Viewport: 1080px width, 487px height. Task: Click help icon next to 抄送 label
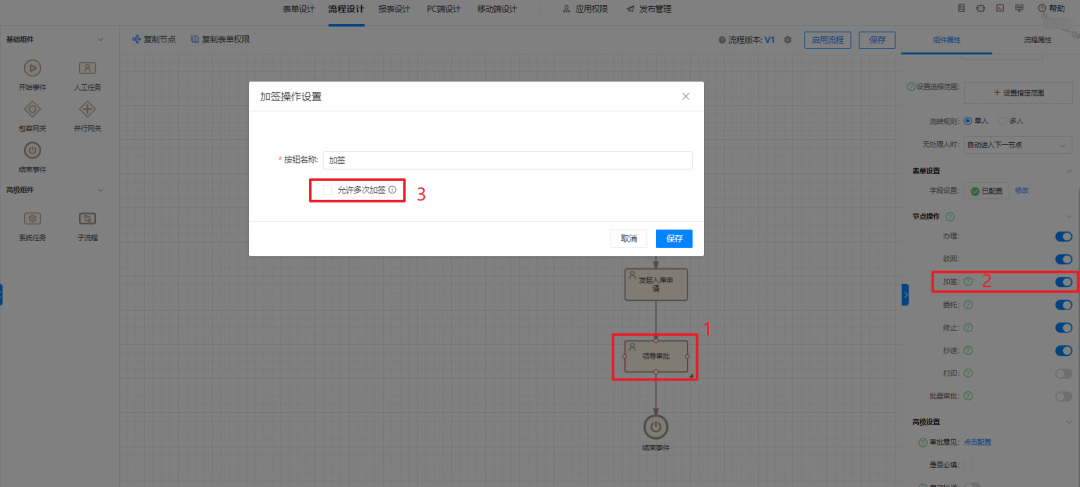[x=968, y=351]
